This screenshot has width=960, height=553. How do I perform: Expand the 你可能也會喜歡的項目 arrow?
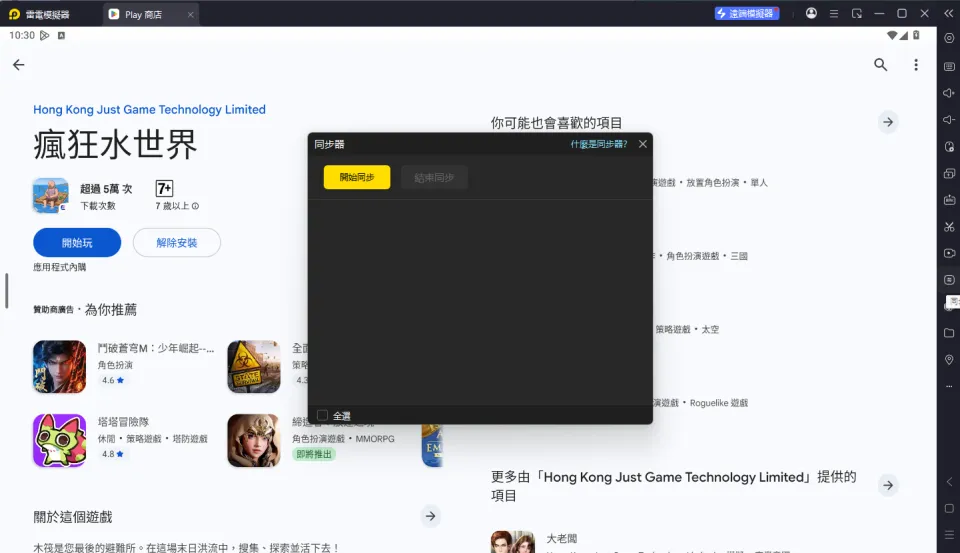click(888, 122)
